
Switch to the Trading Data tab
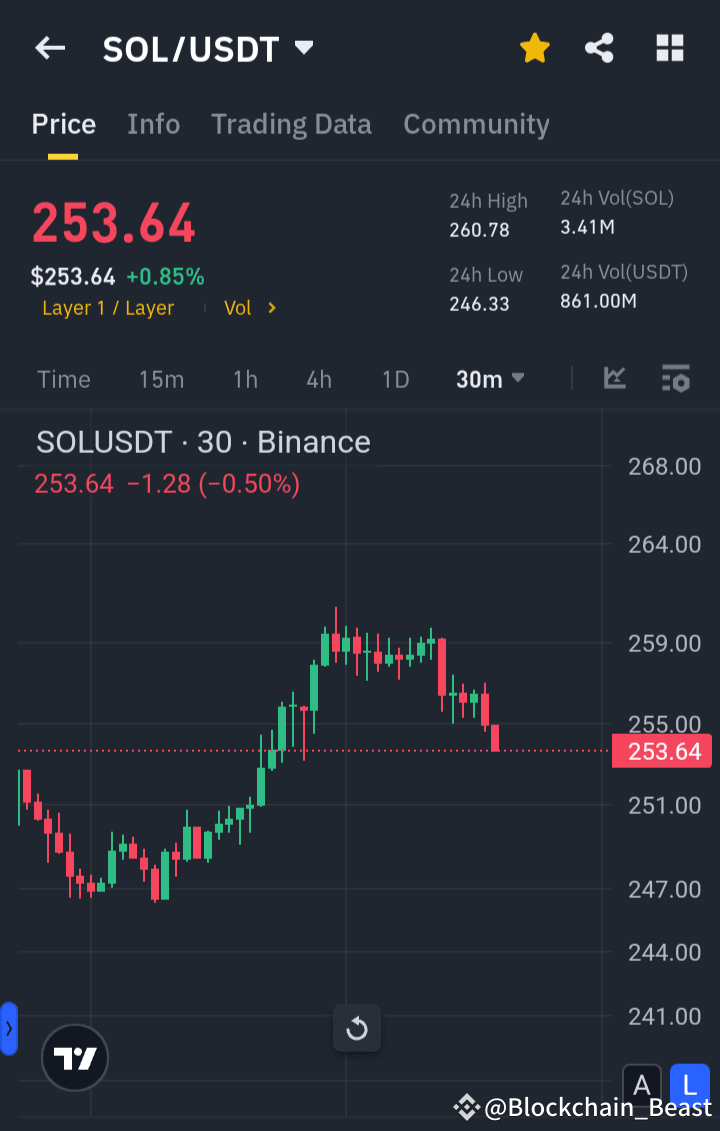click(291, 124)
